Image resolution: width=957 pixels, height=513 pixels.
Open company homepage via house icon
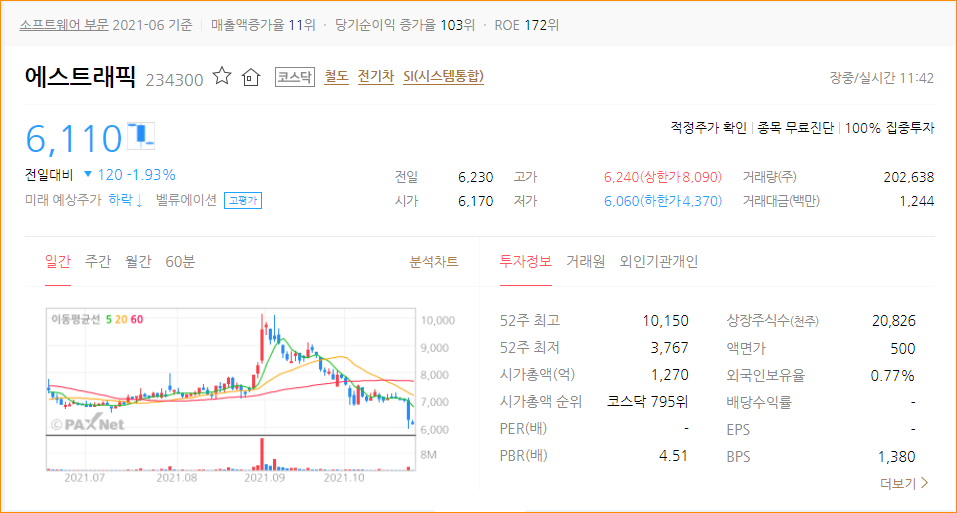[251, 77]
